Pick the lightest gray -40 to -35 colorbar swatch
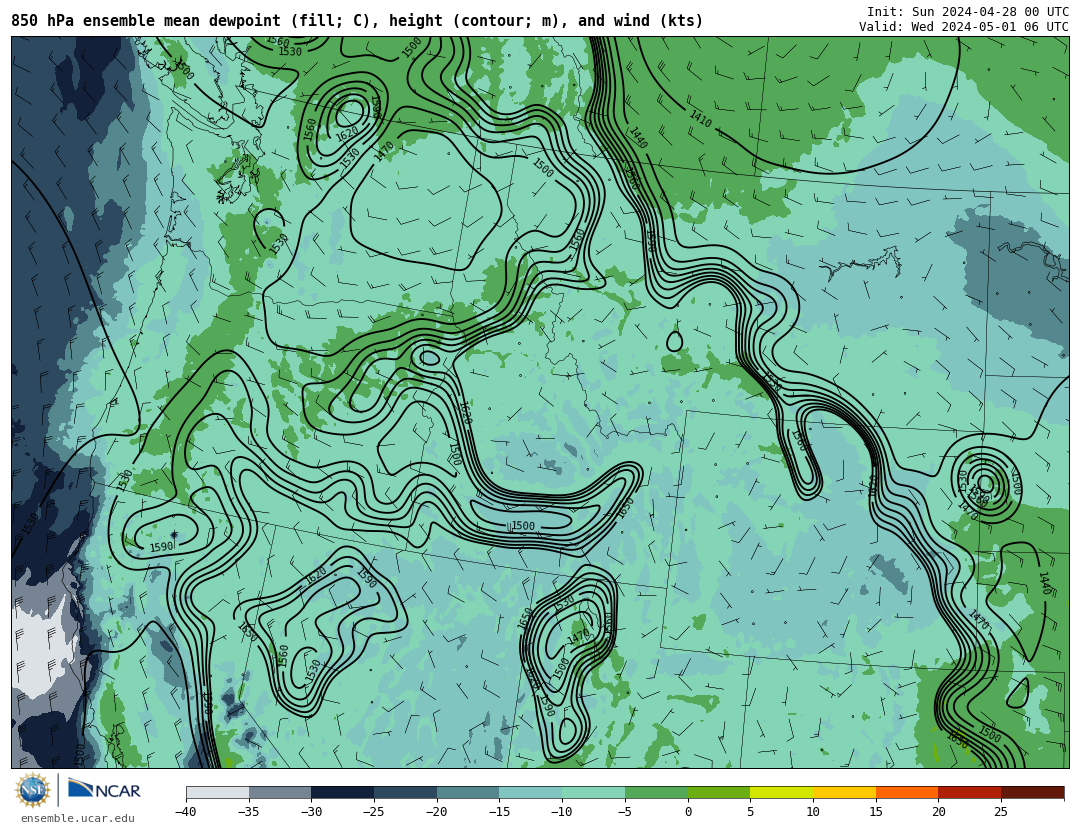Image resolution: width=1080 pixels, height=831 pixels. tap(218, 792)
